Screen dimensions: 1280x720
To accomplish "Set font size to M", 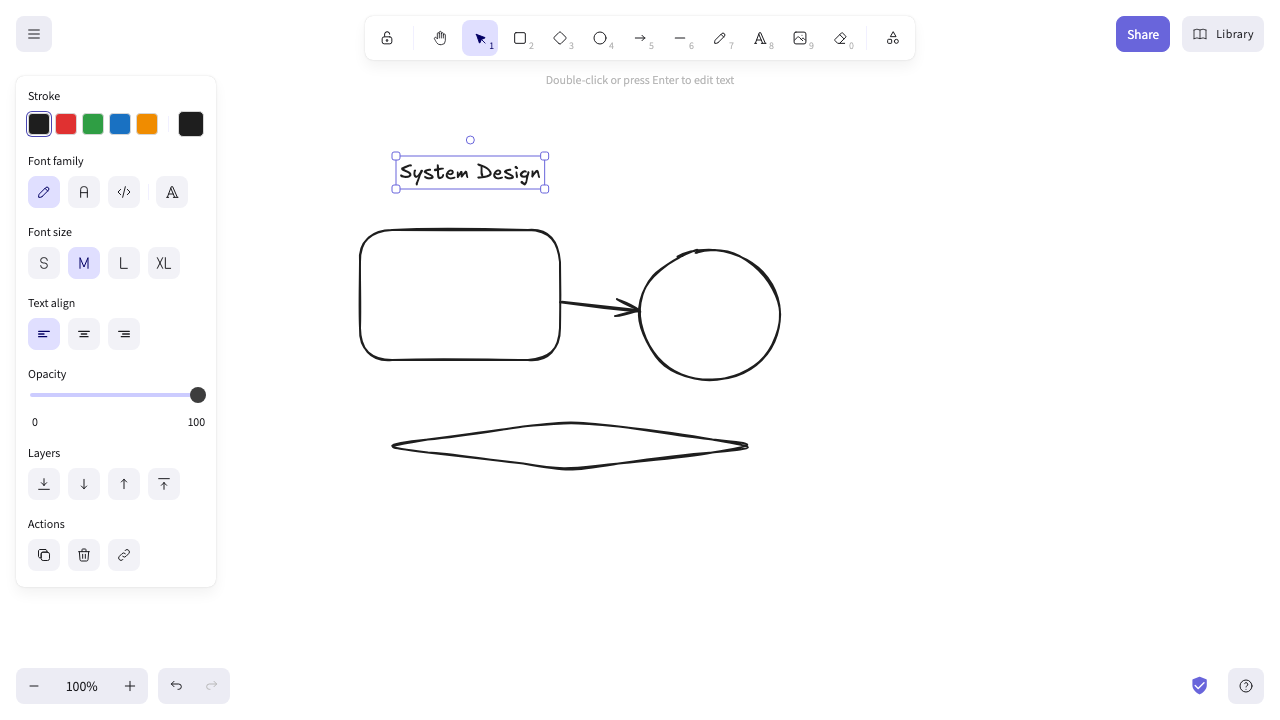I will coord(84,263).
